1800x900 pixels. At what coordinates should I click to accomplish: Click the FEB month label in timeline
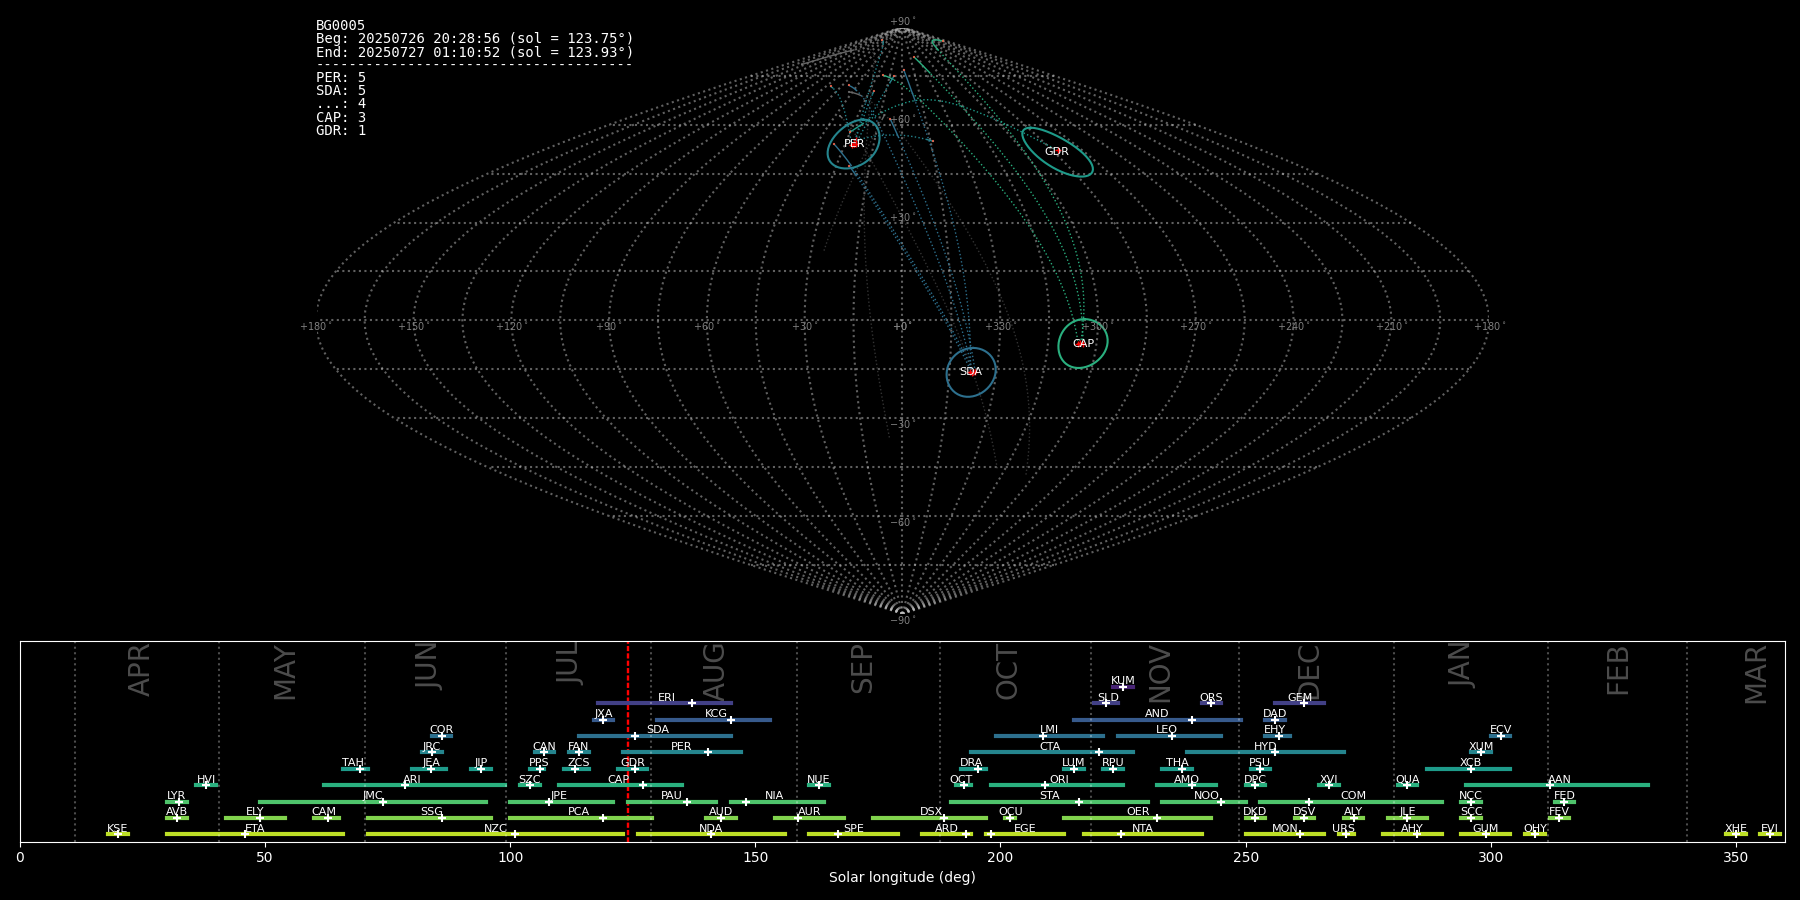[1618, 670]
